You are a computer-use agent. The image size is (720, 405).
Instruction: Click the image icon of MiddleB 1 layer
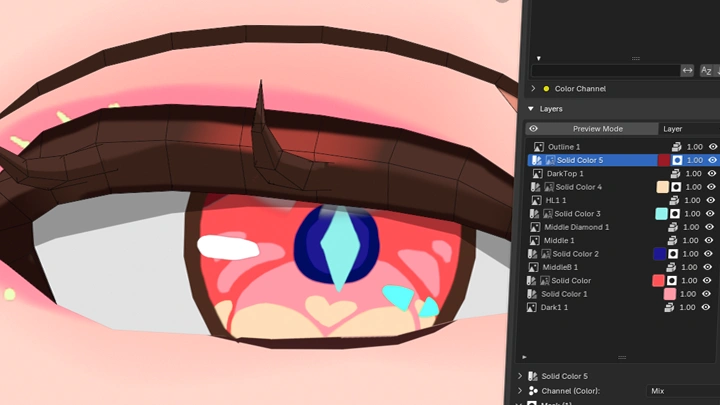click(x=533, y=267)
